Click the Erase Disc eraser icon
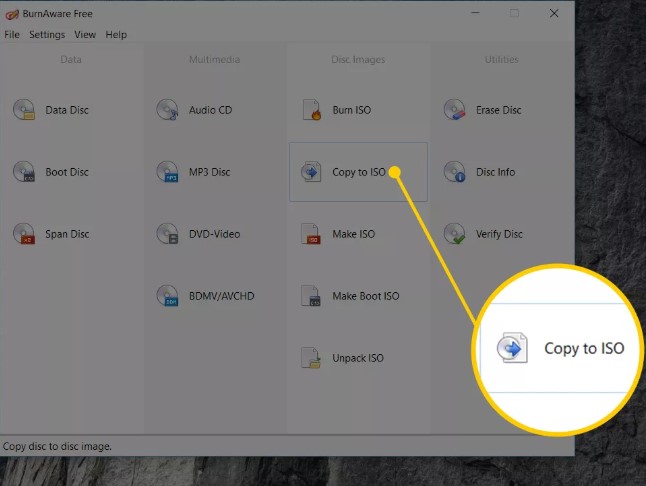646x486 pixels. click(454, 110)
